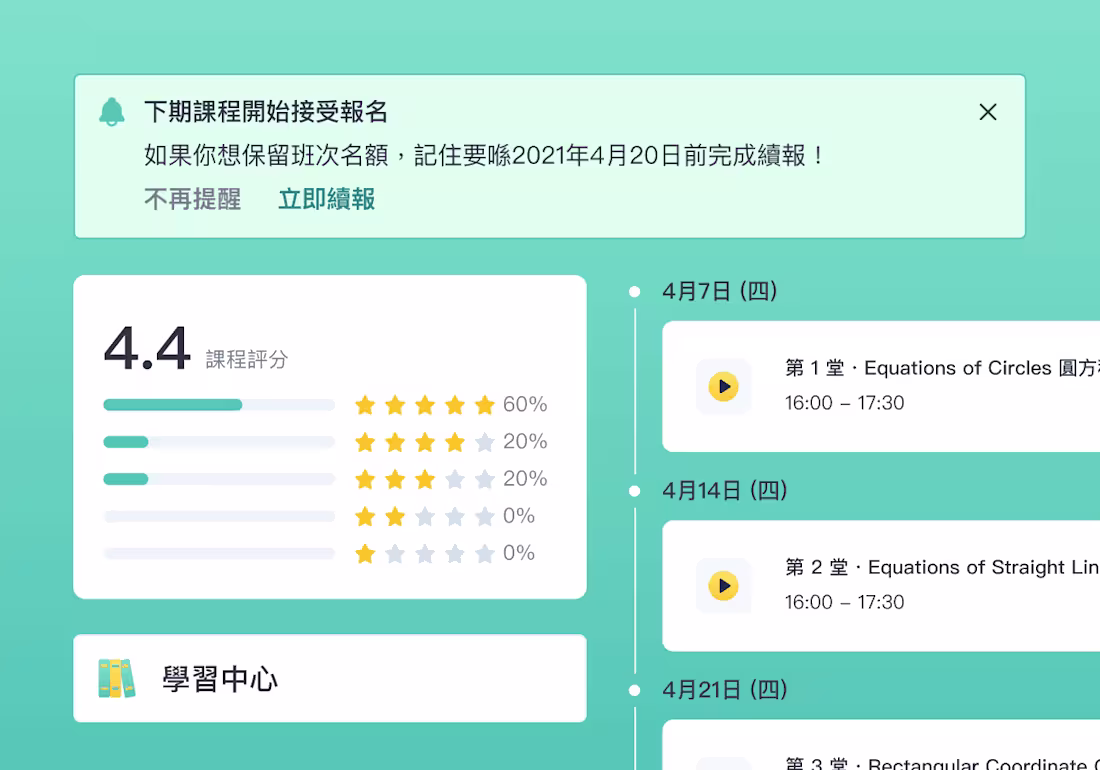Image resolution: width=1100 pixels, height=770 pixels.
Task: Select the fifth star in the rating row
Action: pyautogui.click(x=485, y=404)
